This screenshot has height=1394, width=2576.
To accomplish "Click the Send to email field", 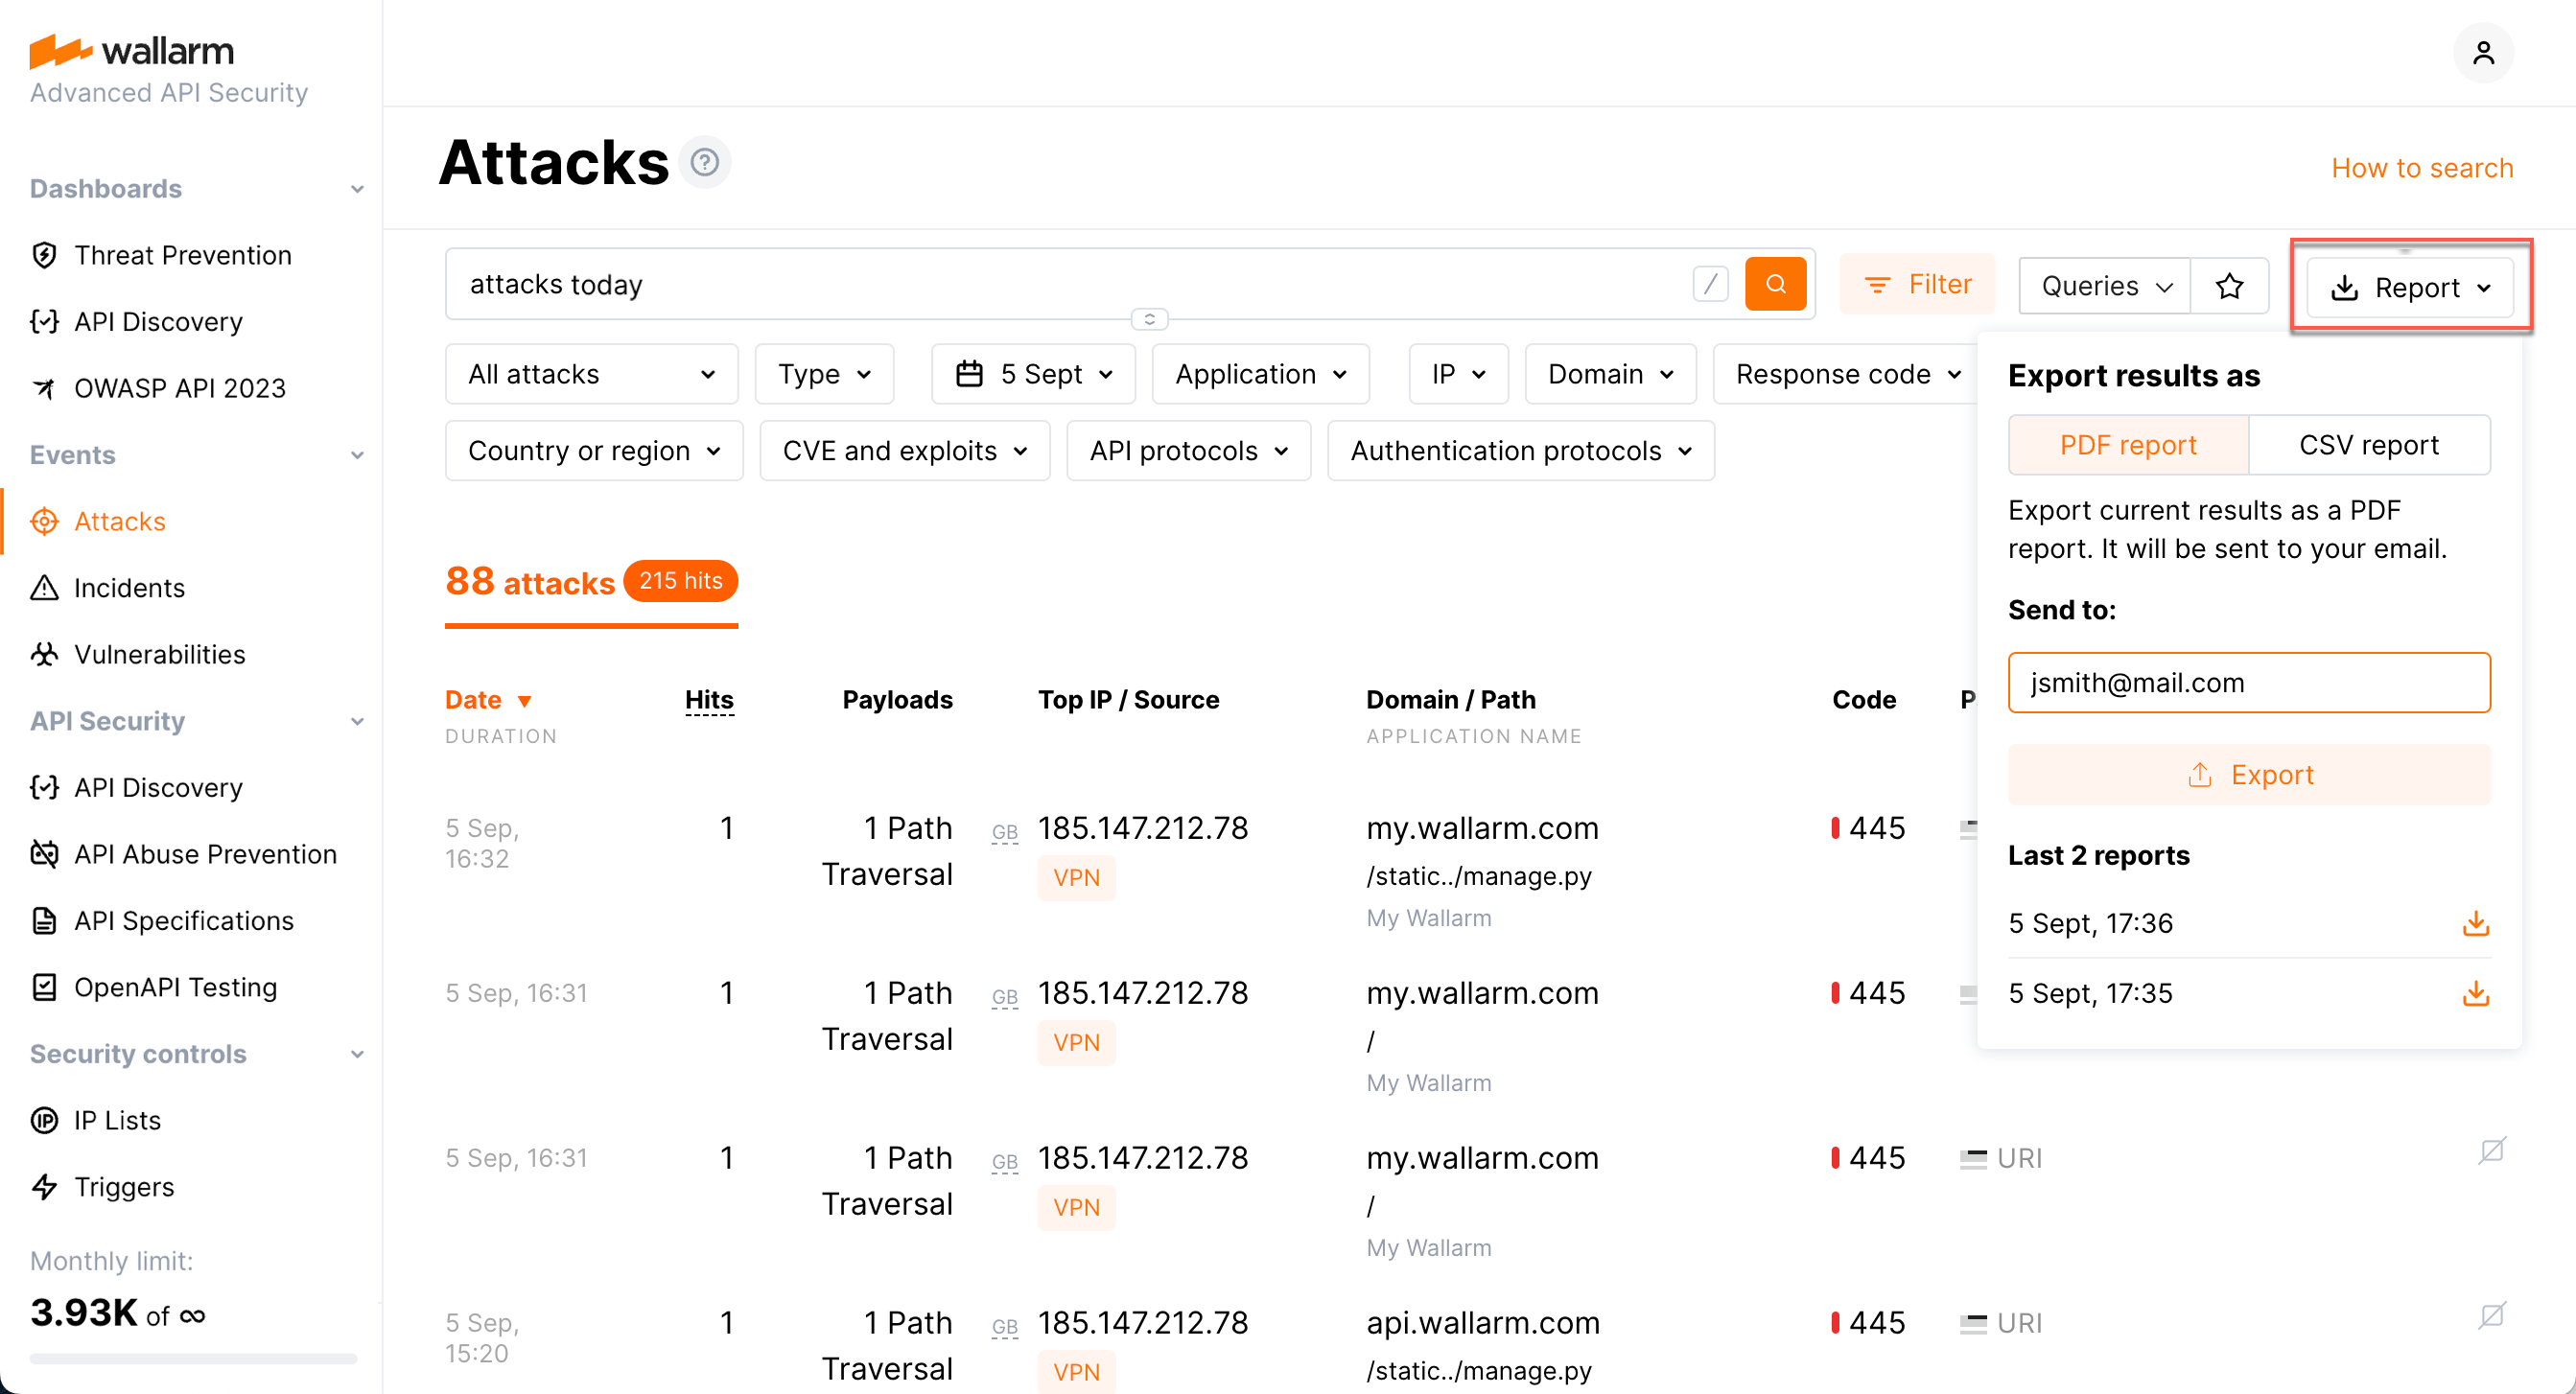I will tap(2248, 682).
